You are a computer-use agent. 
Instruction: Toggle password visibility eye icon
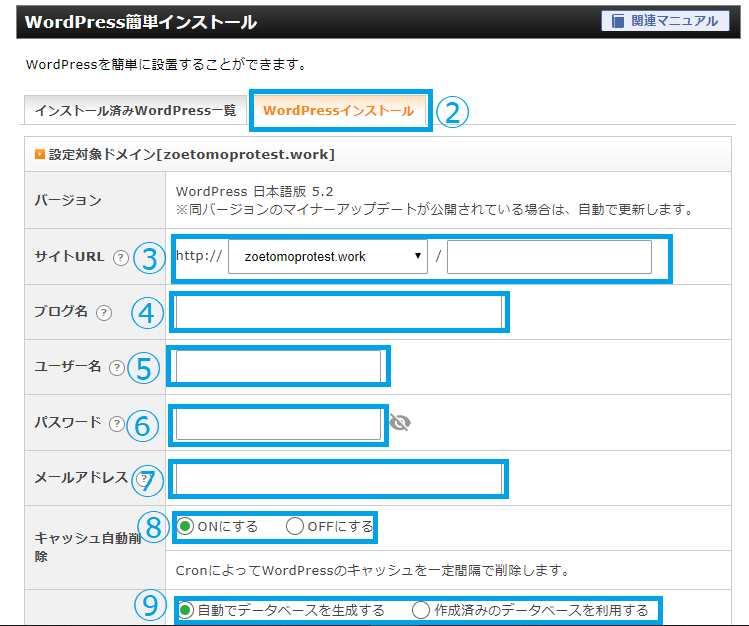click(400, 423)
